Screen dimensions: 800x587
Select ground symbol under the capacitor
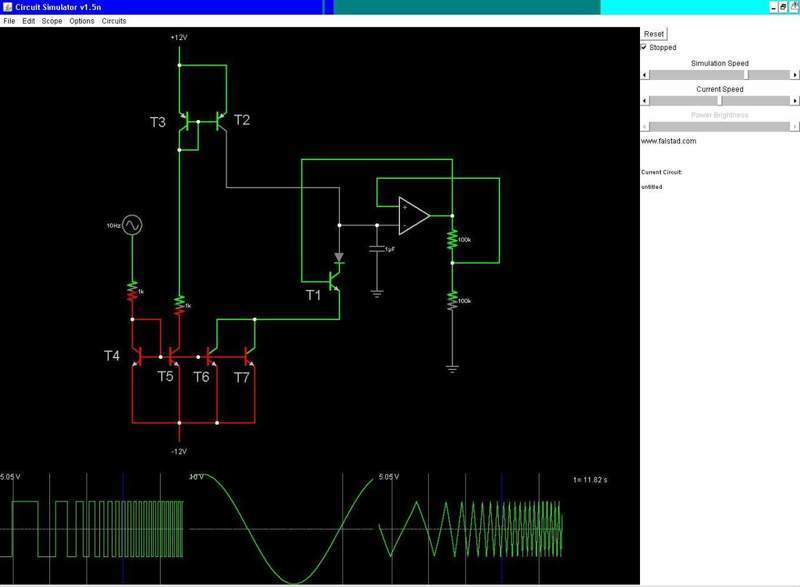(x=377, y=293)
